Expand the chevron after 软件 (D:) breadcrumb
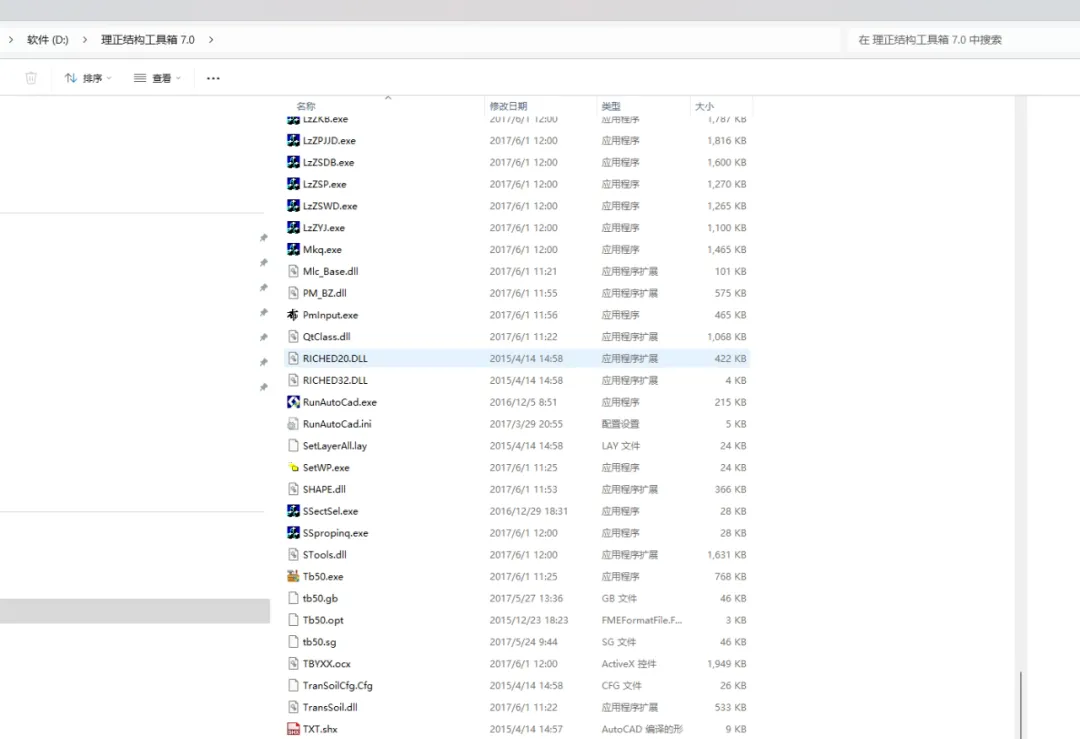Image resolution: width=1080 pixels, height=739 pixels. tap(85, 40)
